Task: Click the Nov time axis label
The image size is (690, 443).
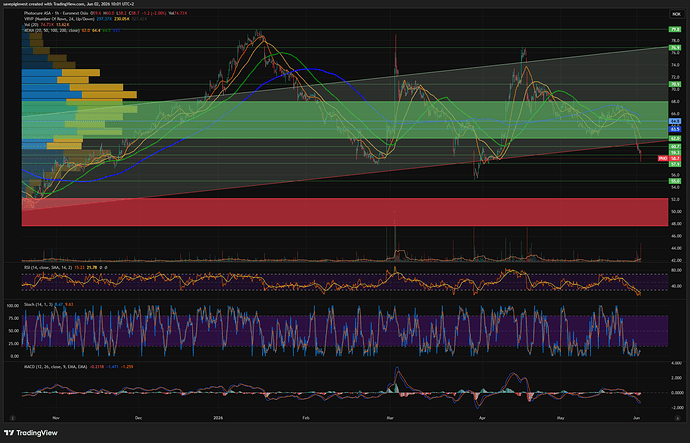Action: coord(55,418)
